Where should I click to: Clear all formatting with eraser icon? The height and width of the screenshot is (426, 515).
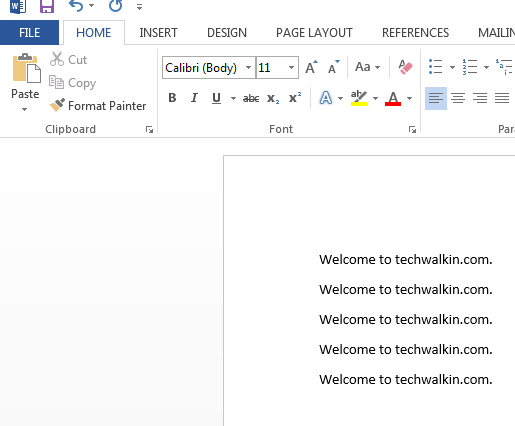(x=405, y=67)
